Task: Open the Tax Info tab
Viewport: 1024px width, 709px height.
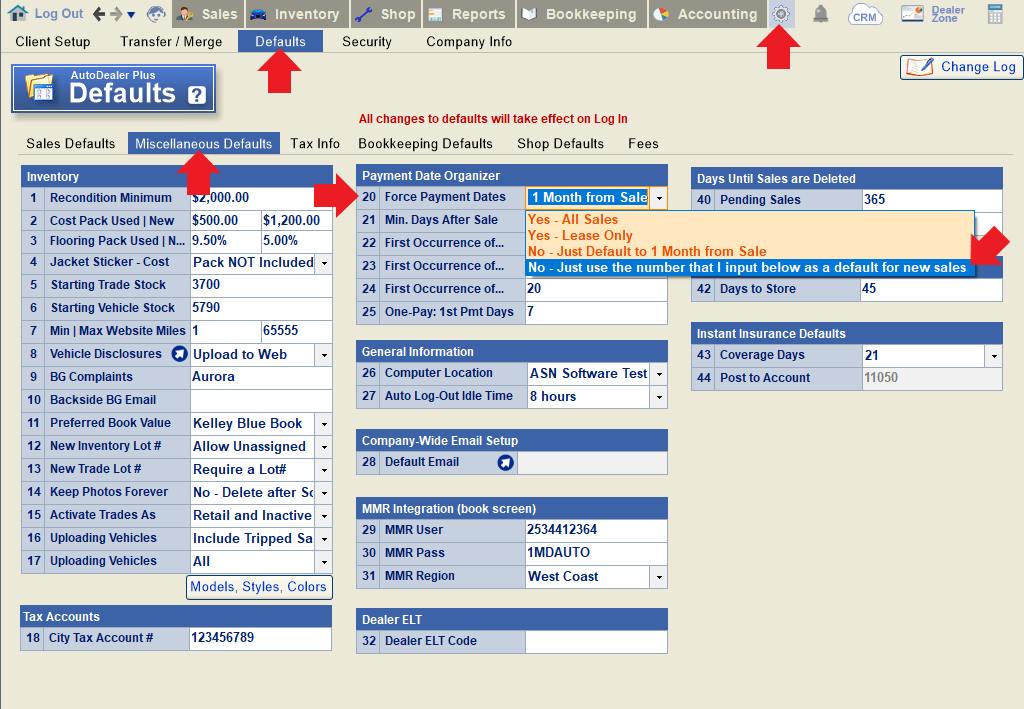Action: 315,144
